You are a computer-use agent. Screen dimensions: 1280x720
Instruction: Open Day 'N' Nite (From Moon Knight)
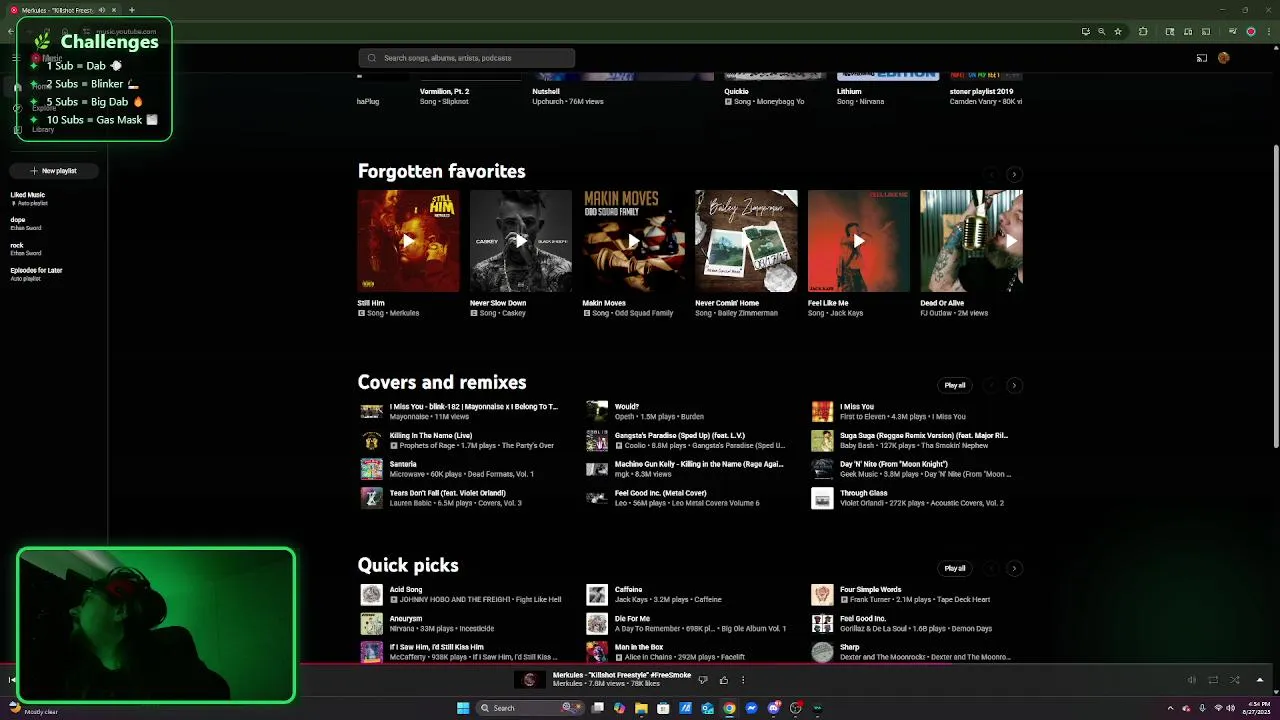[894, 464]
